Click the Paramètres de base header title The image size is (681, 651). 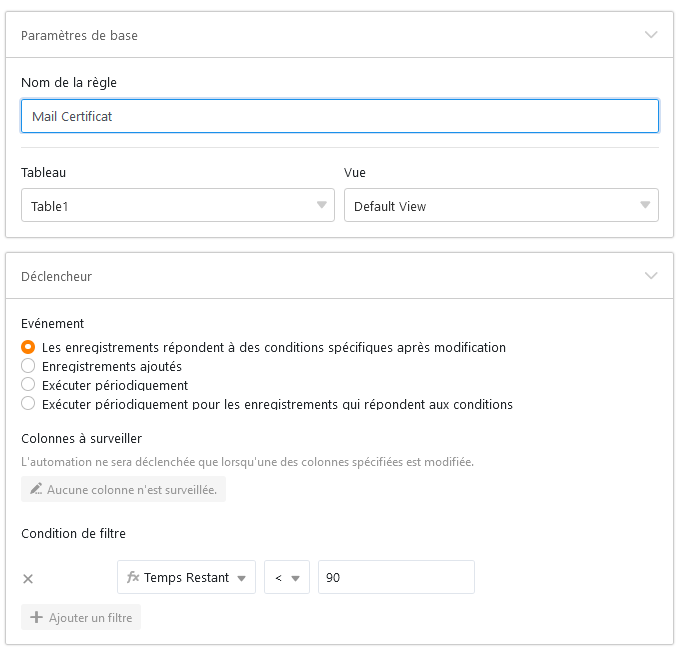coord(79,35)
